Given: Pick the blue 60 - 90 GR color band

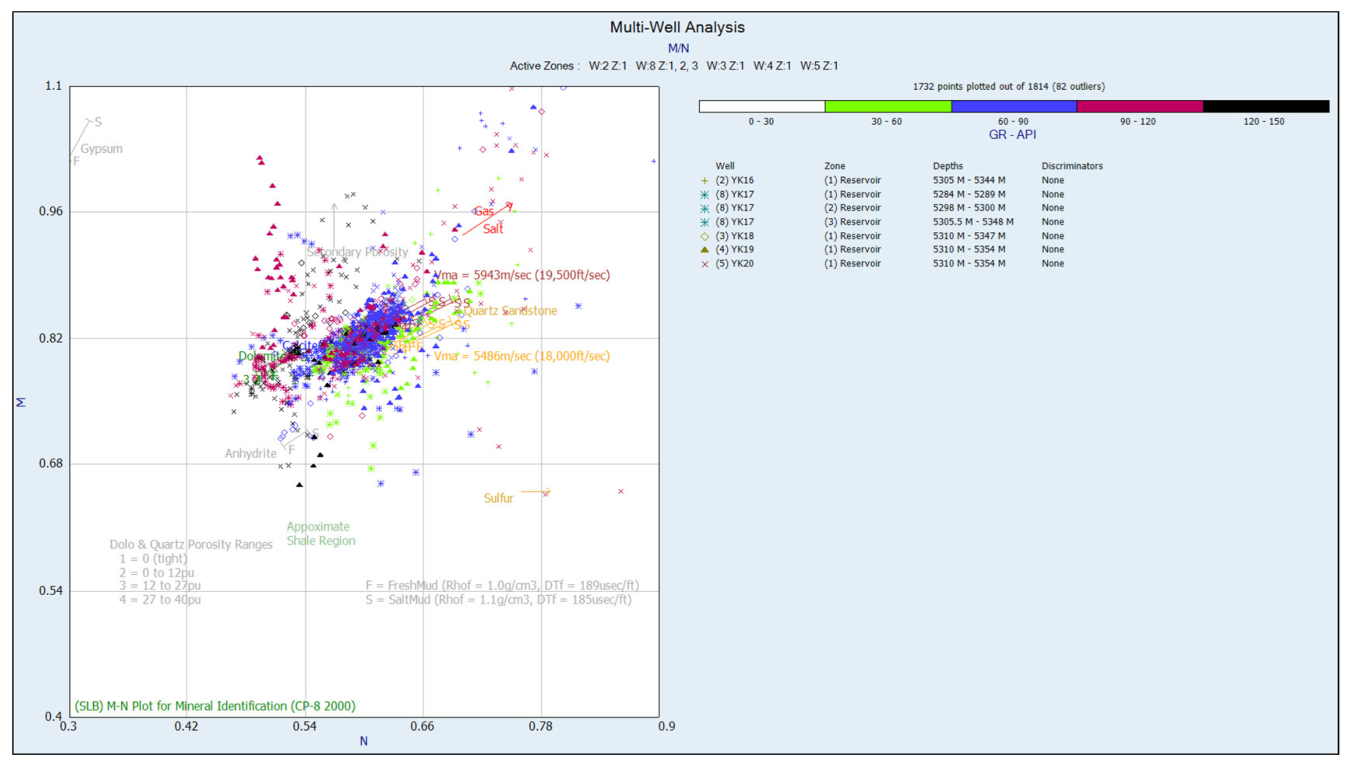Looking at the screenshot, I should [x=1014, y=106].
